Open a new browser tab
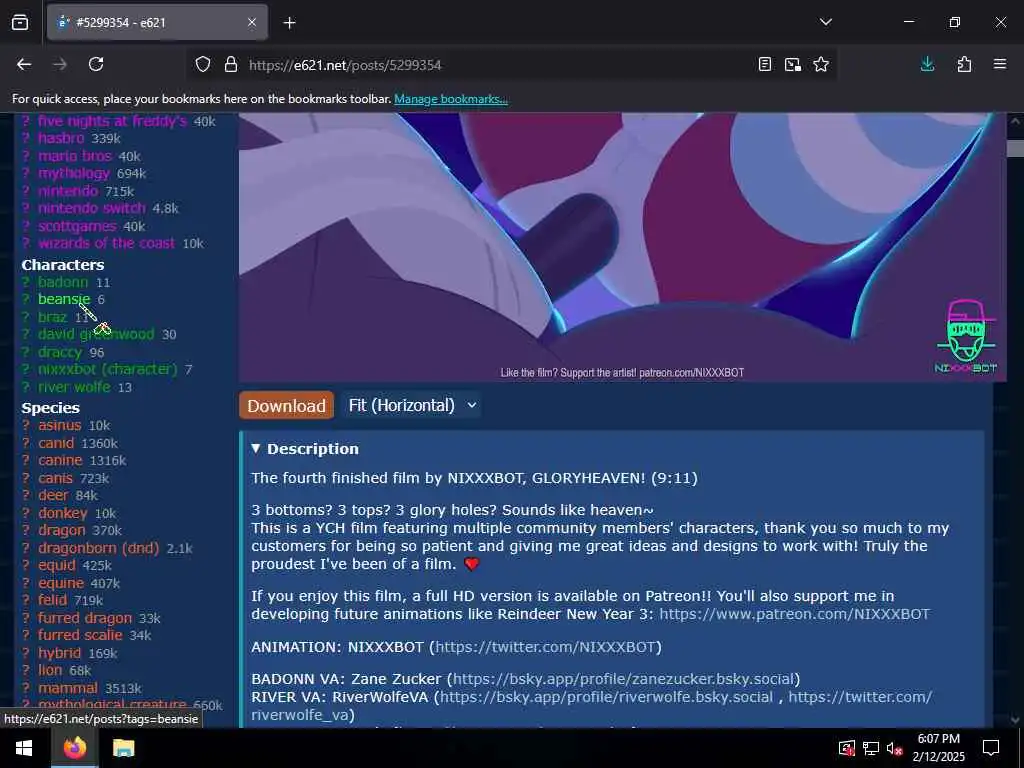 click(x=289, y=23)
